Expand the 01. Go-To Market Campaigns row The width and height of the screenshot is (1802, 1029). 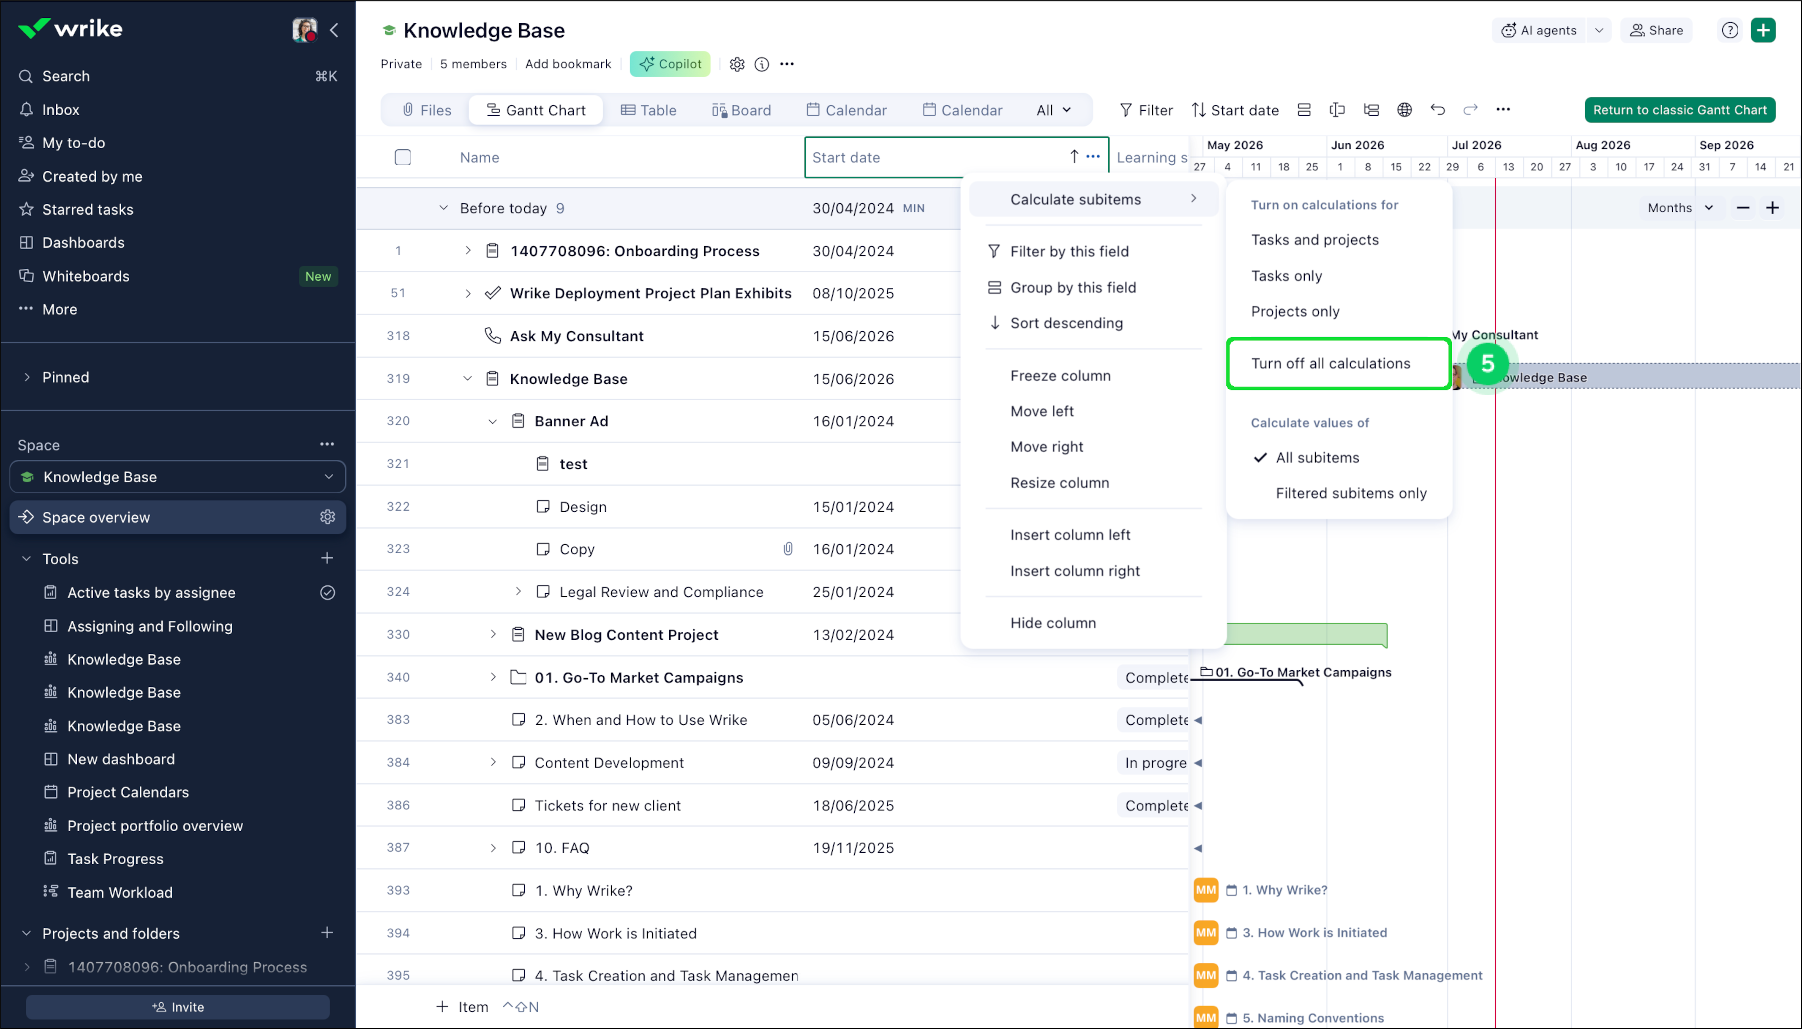pyautogui.click(x=493, y=677)
